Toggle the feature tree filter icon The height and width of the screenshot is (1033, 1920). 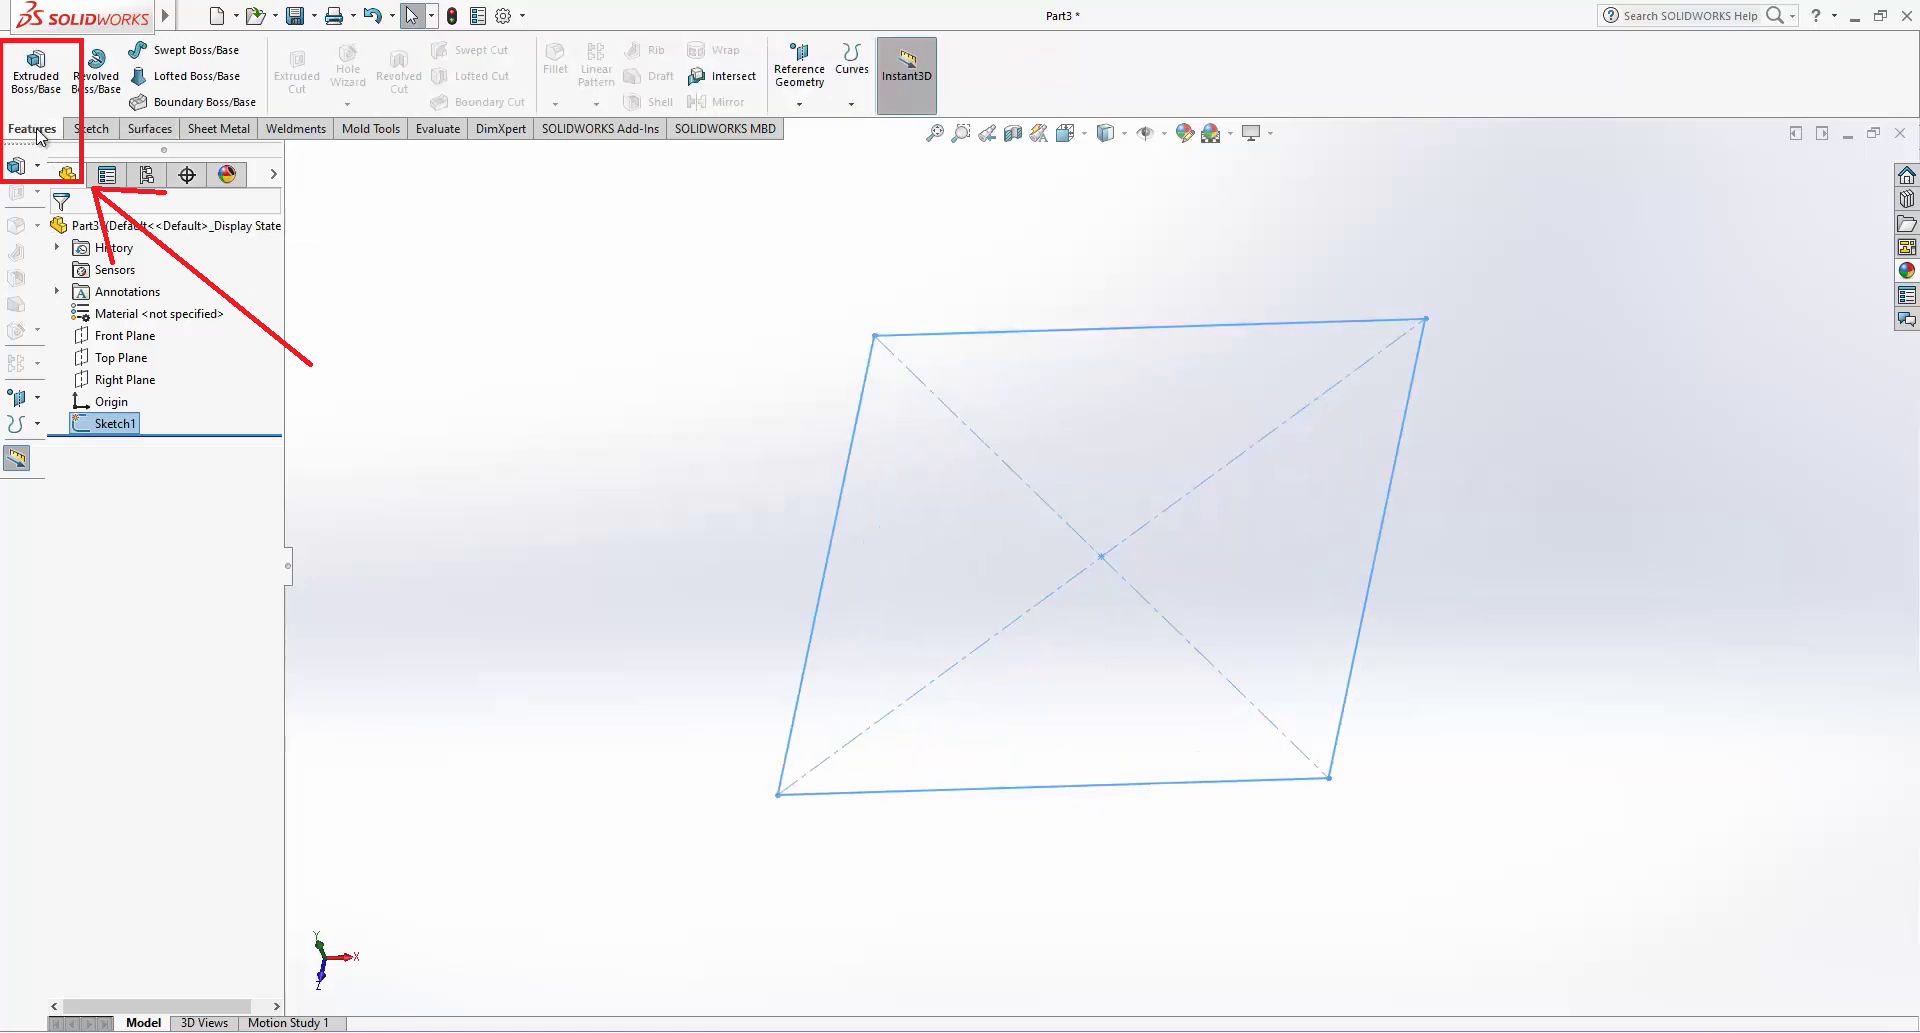[61, 202]
